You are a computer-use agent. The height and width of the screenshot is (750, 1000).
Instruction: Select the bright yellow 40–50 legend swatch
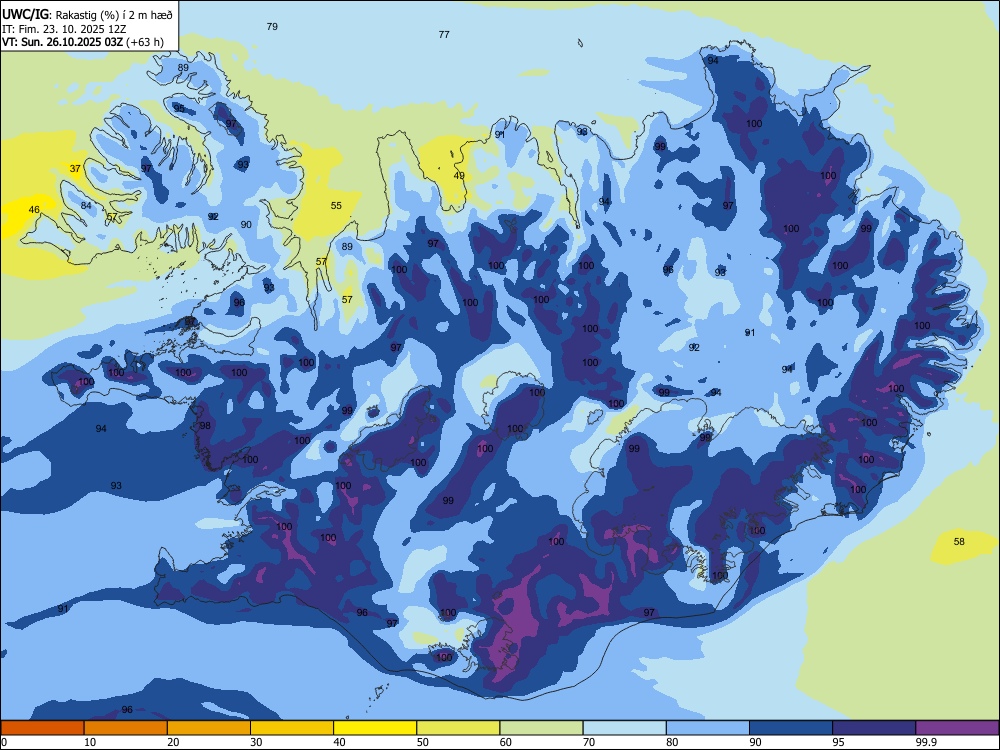tap(375, 728)
